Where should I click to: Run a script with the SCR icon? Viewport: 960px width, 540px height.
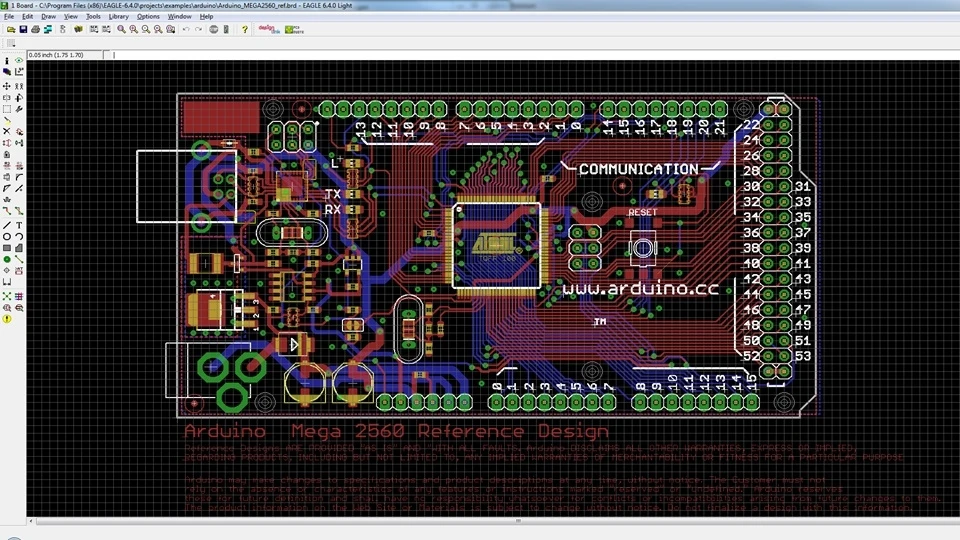pos(94,29)
